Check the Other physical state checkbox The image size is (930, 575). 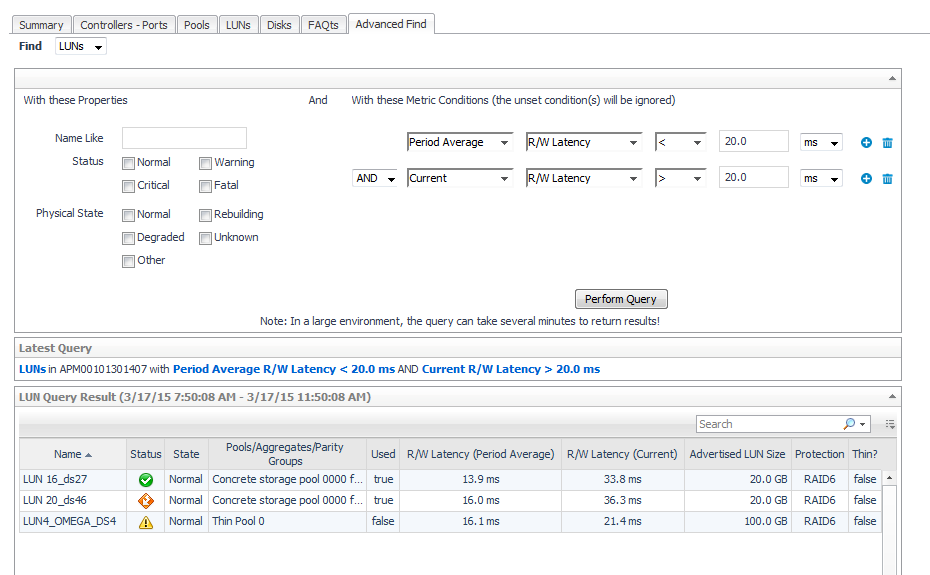128,261
